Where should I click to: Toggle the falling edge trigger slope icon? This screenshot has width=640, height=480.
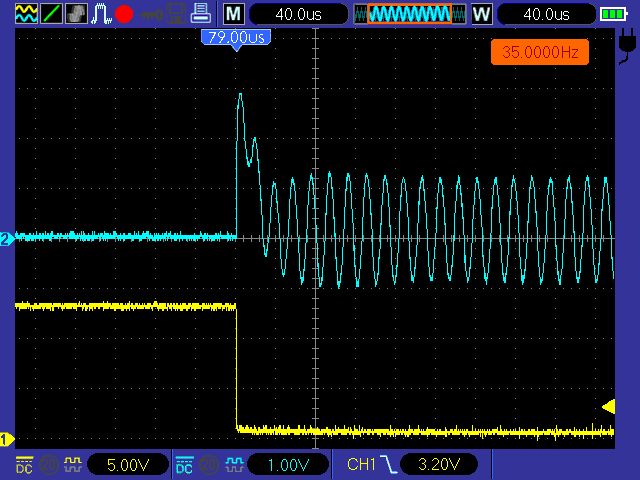(x=391, y=465)
